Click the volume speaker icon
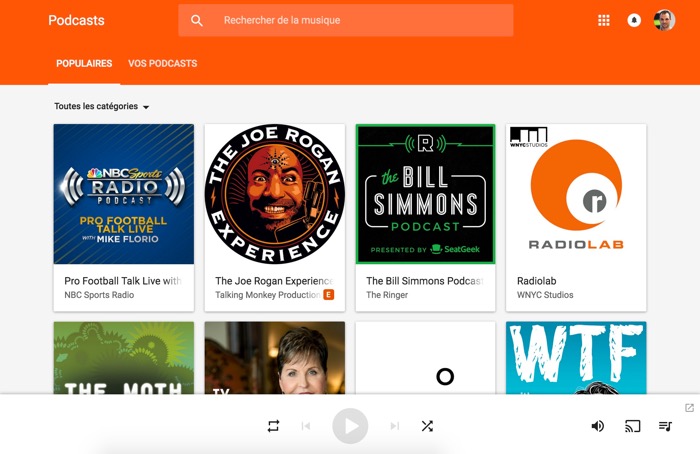Screen dimensions: 700x454 click(x=598, y=426)
